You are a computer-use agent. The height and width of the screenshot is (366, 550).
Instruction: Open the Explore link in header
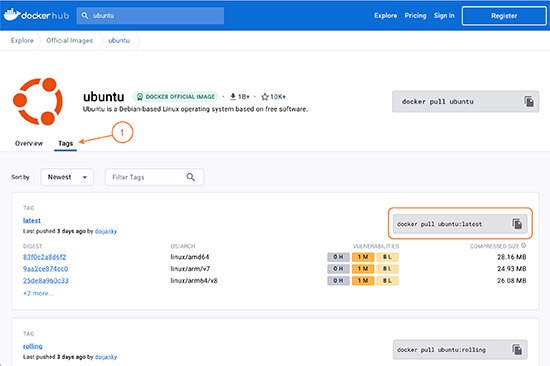click(385, 15)
